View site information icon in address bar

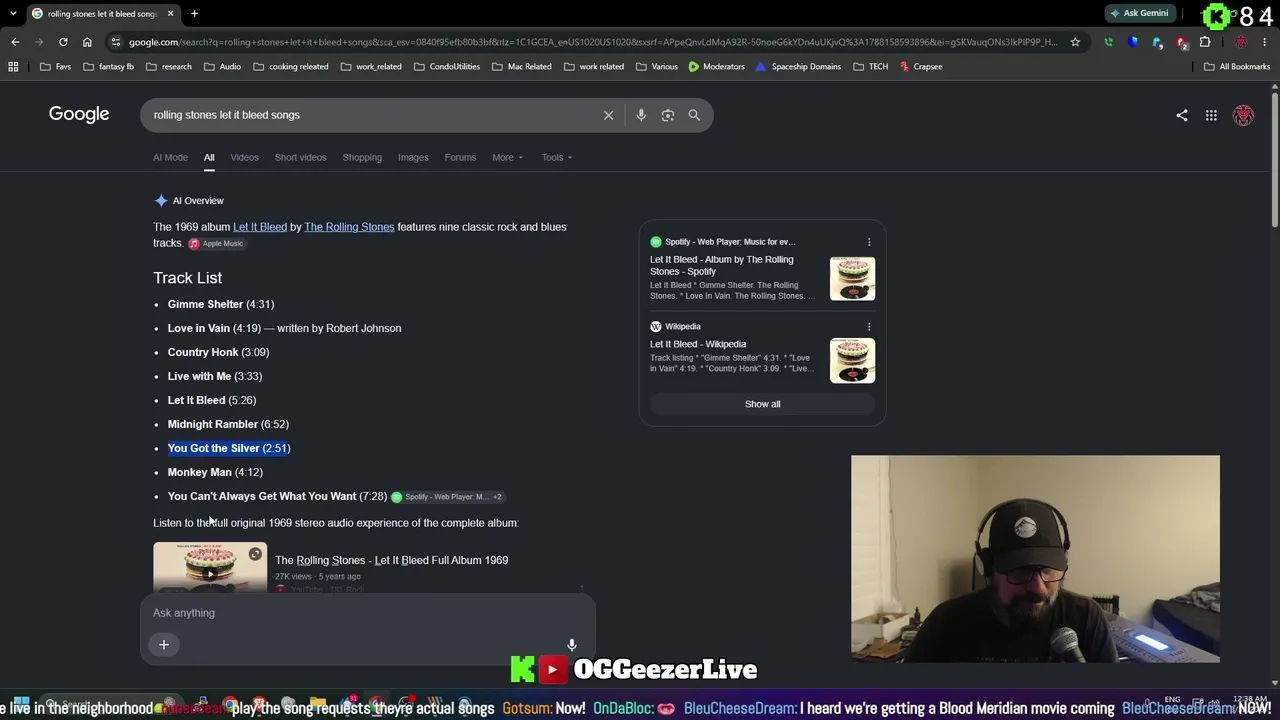116,42
